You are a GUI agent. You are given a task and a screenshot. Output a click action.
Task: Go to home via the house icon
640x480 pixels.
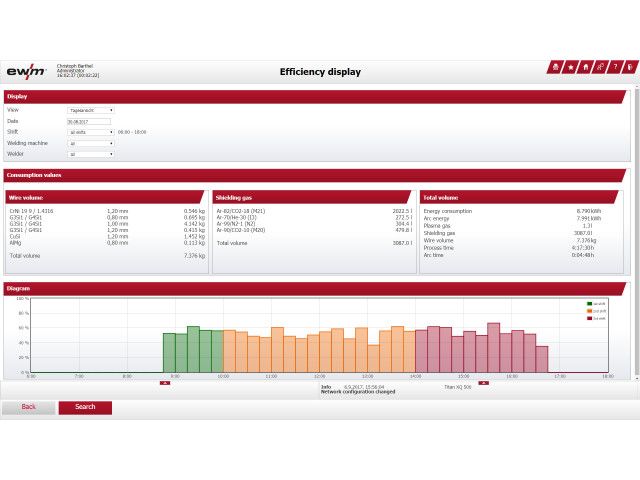point(585,67)
